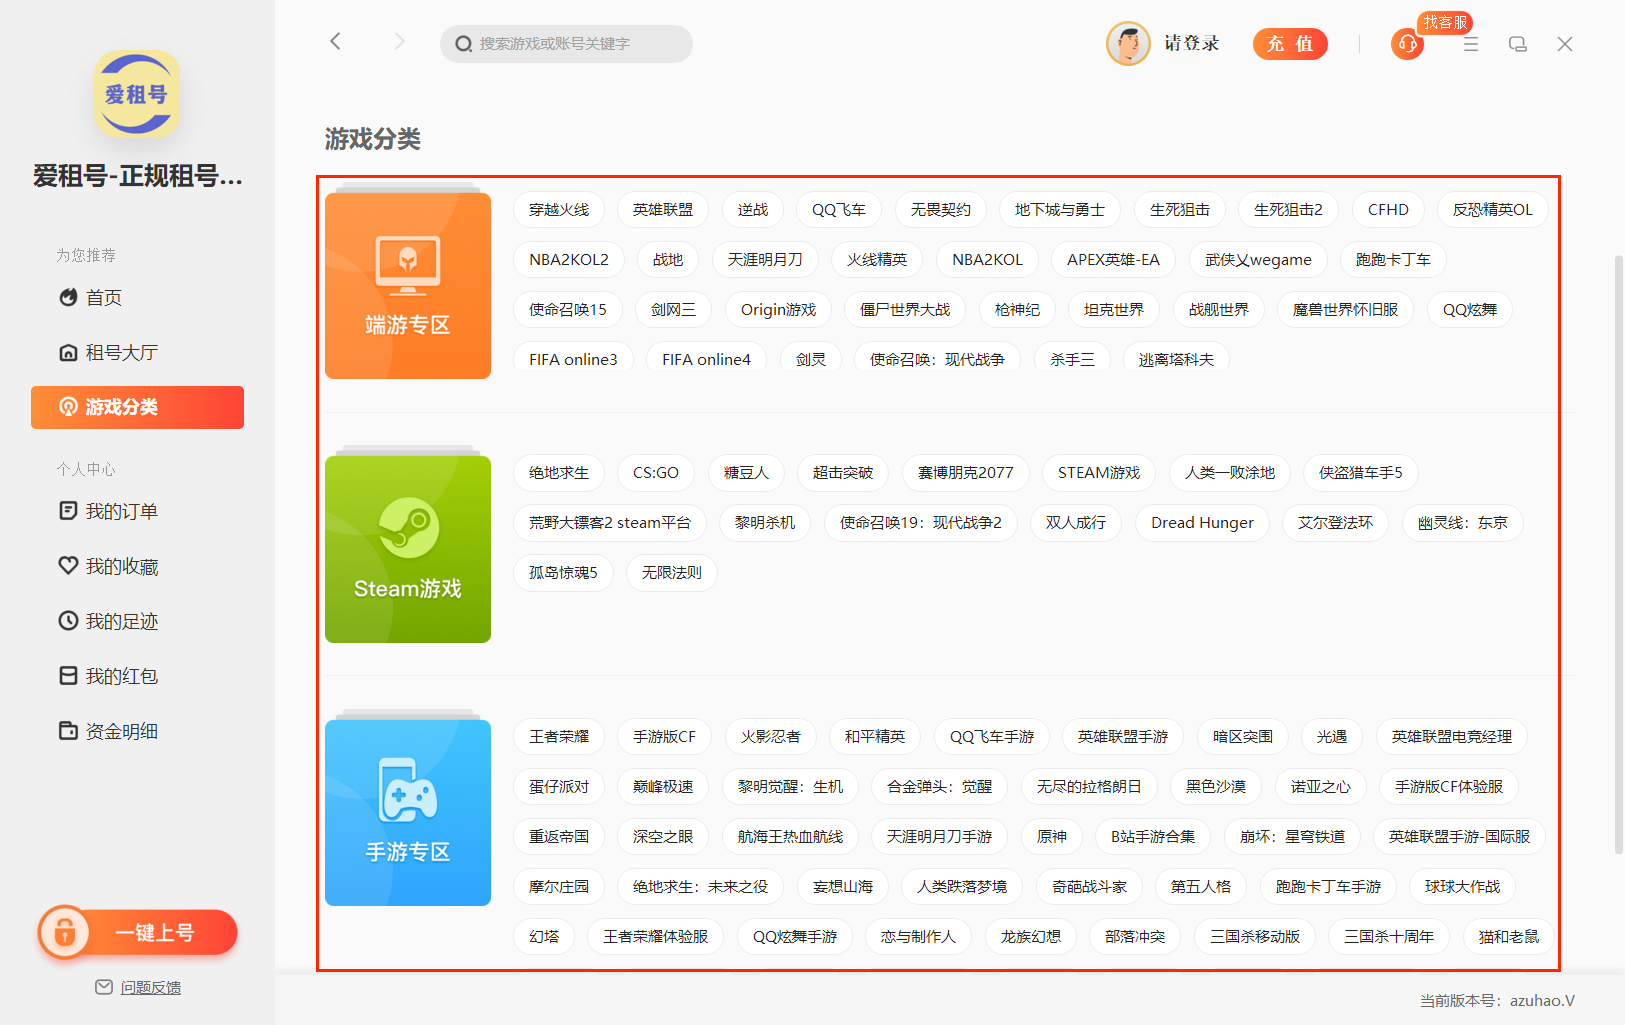Select the QQ飞车 game tag

coord(839,210)
